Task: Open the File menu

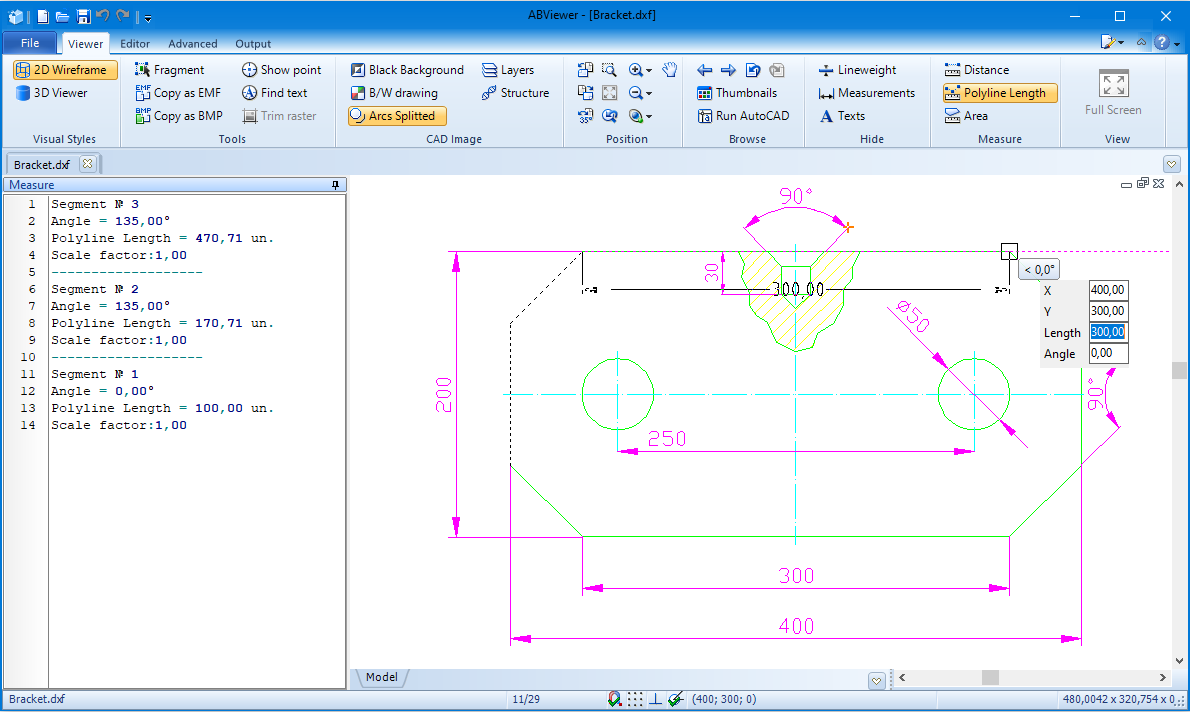Action: click(30, 43)
